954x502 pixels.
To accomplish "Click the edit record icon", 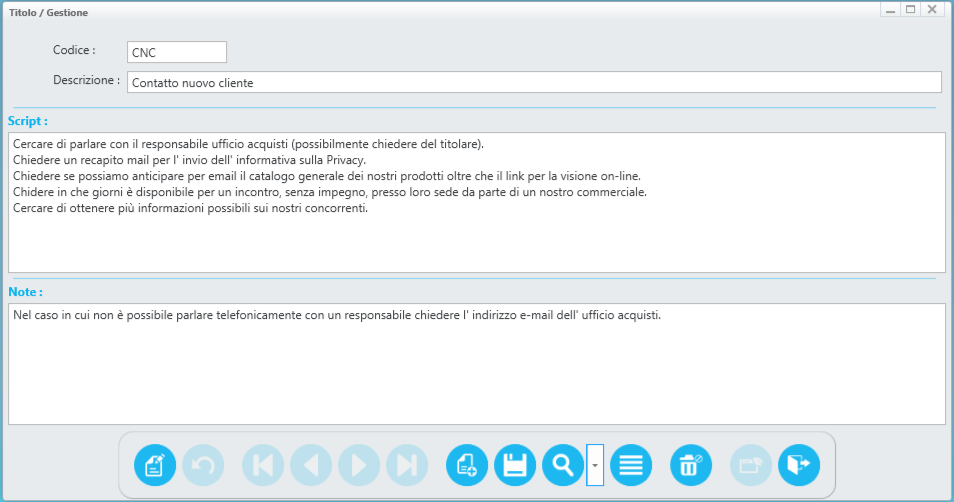I will 155,465.
